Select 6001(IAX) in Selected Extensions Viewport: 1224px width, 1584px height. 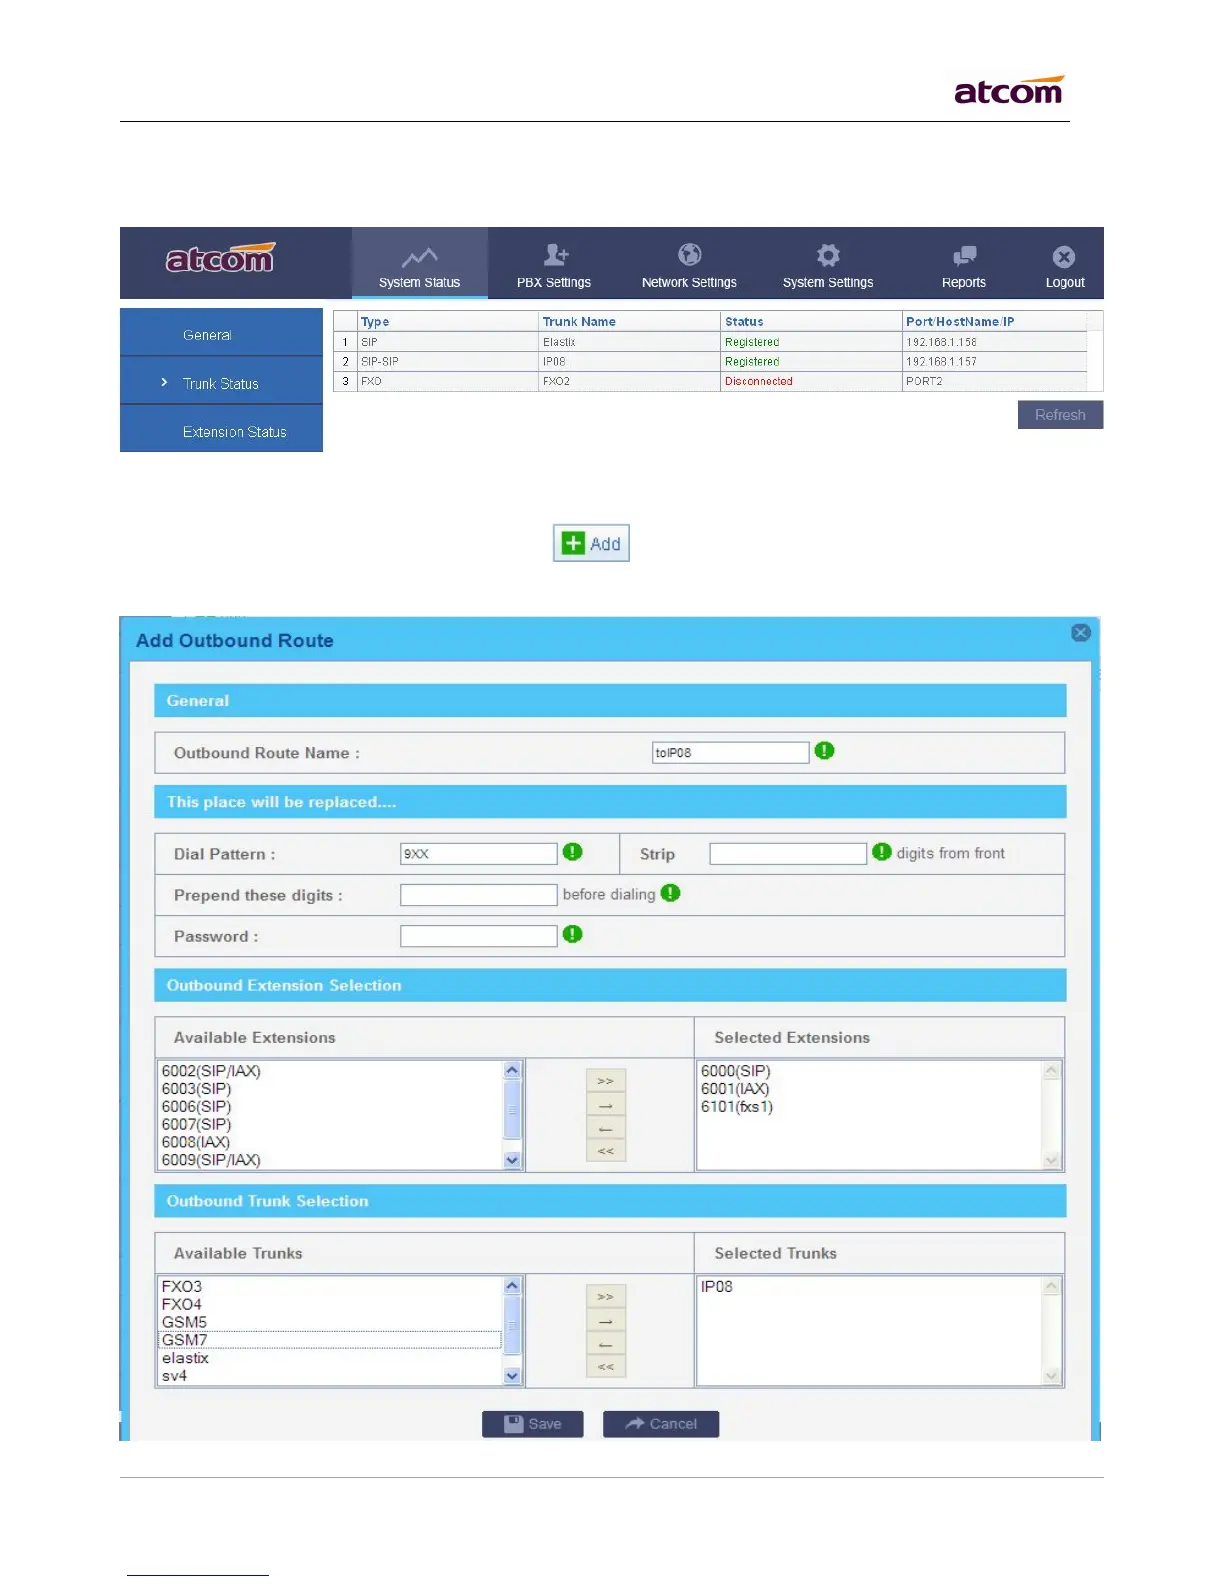click(735, 1089)
